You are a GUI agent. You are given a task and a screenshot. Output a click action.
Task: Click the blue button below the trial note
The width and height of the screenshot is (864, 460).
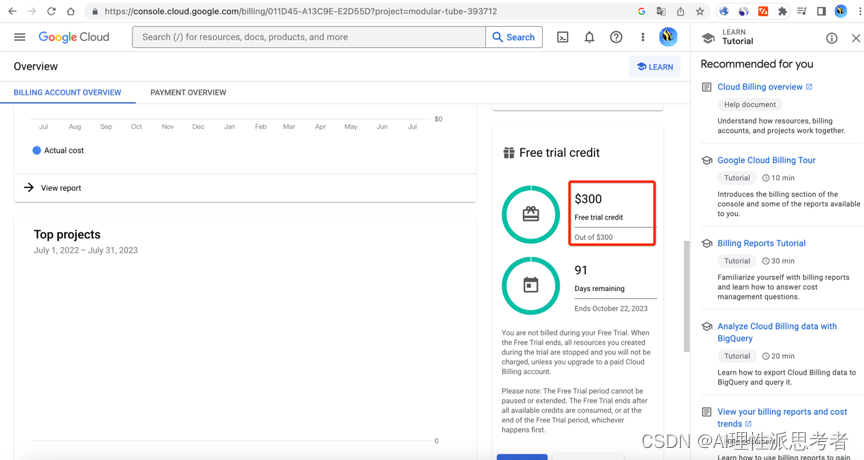point(522,457)
